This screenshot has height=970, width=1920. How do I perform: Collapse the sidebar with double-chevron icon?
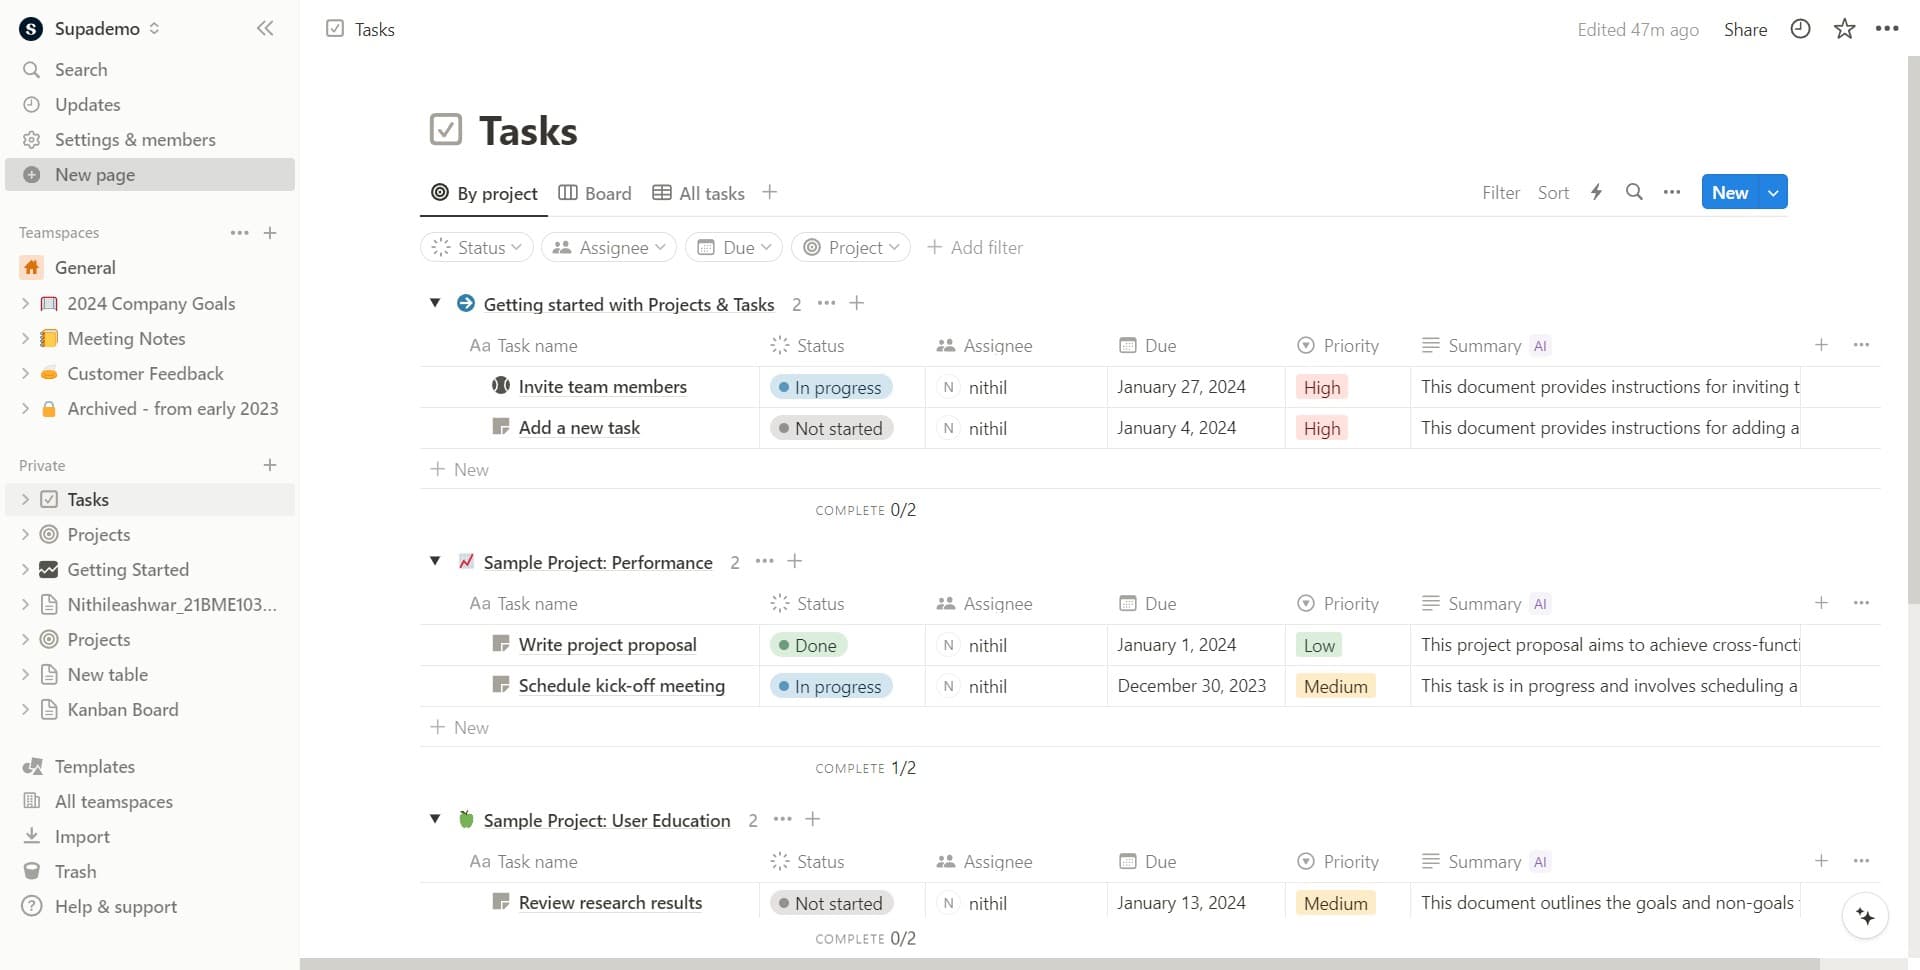click(265, 29)
